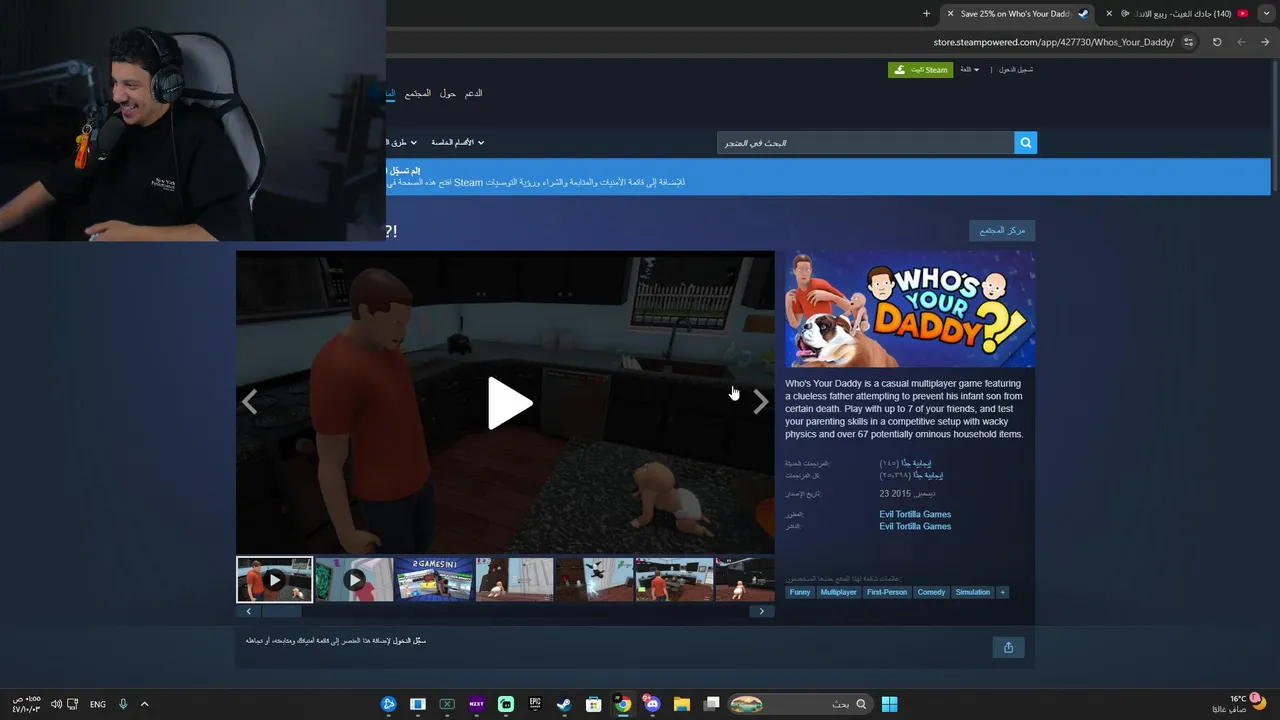Screen dimensions: 1280x720
Task: Open the About menu item (حول)
Action: click(448, 93)
